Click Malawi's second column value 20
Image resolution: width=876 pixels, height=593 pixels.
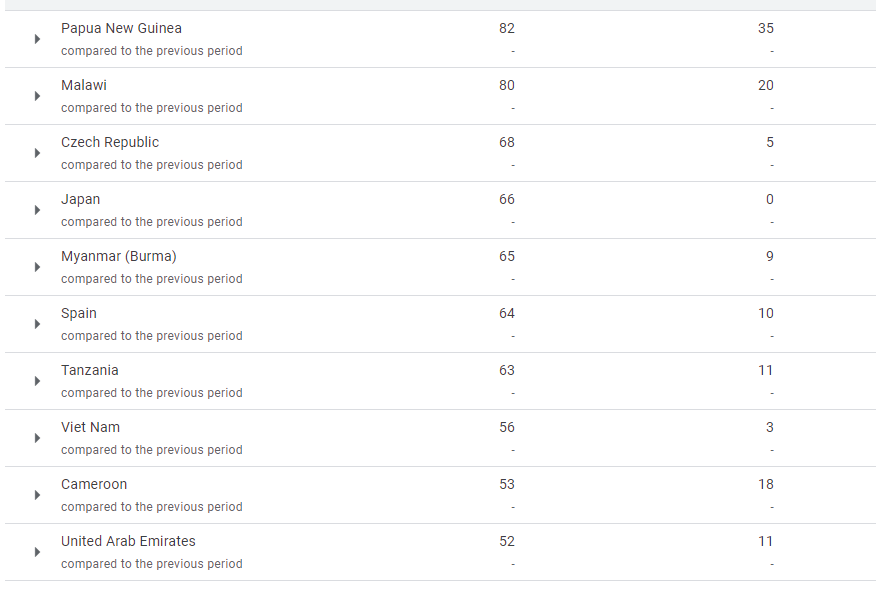pyautogui.click(x=766, y=85)
